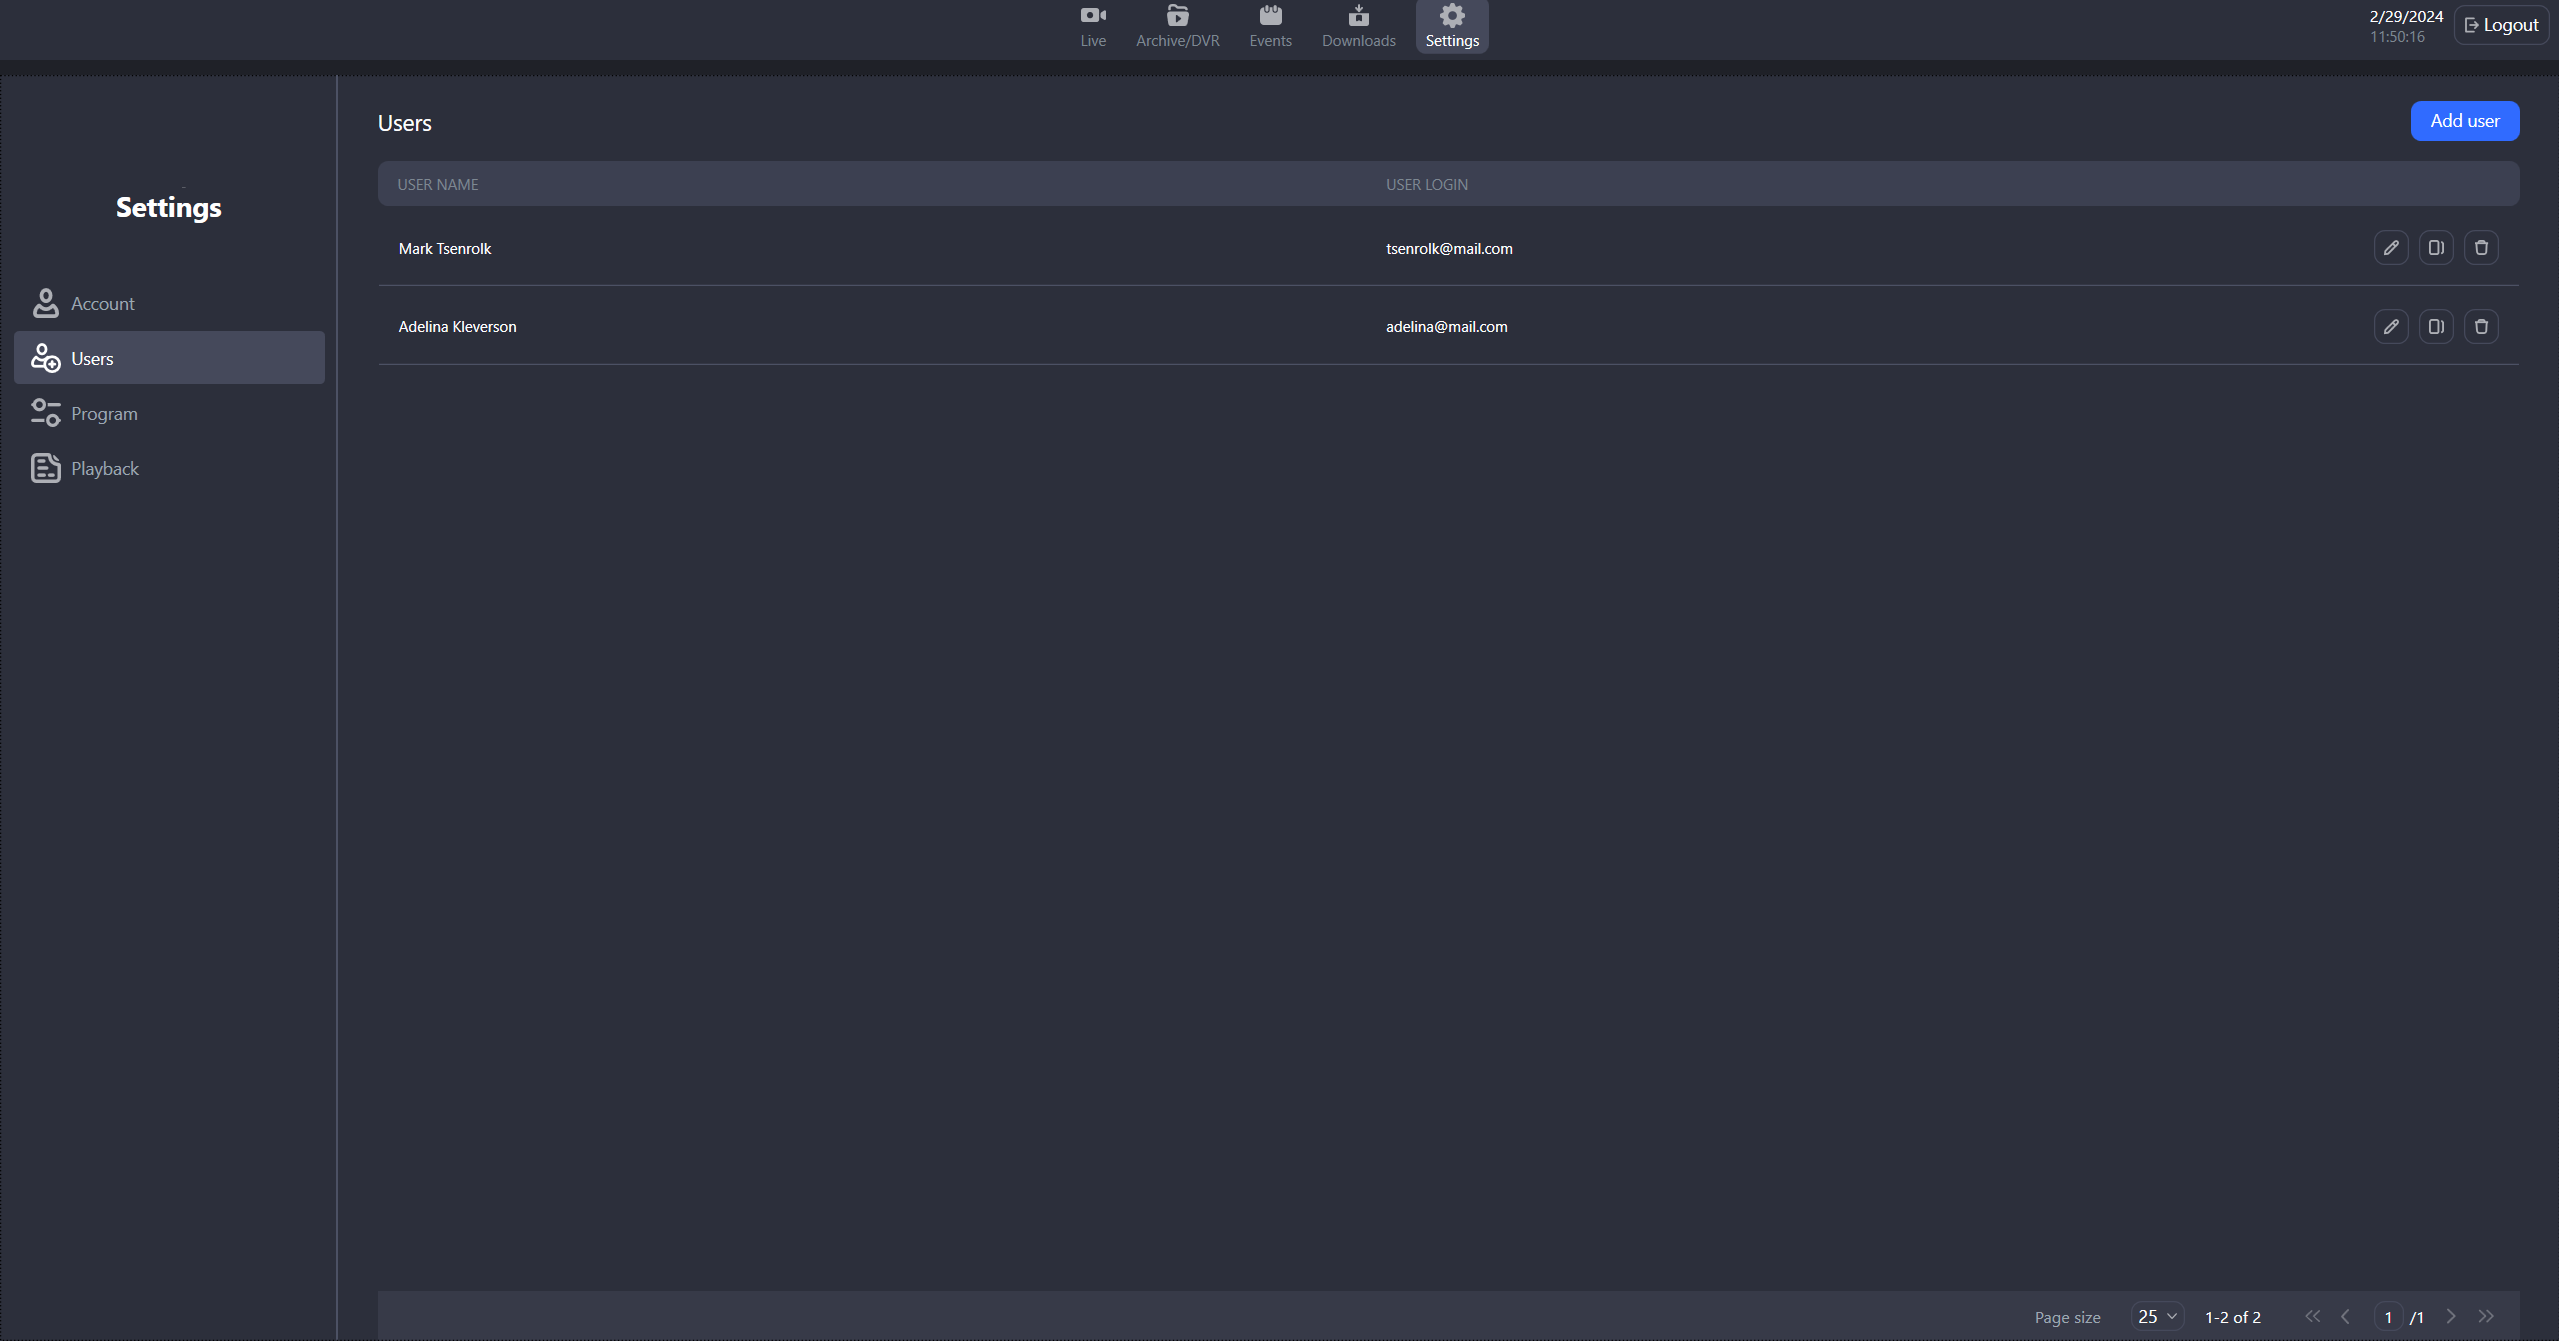The width and height of the screenshot is (2559, 1341).
Task: Open the Downloads tab
Action: pyautogui.click(x=1358, y=27)
